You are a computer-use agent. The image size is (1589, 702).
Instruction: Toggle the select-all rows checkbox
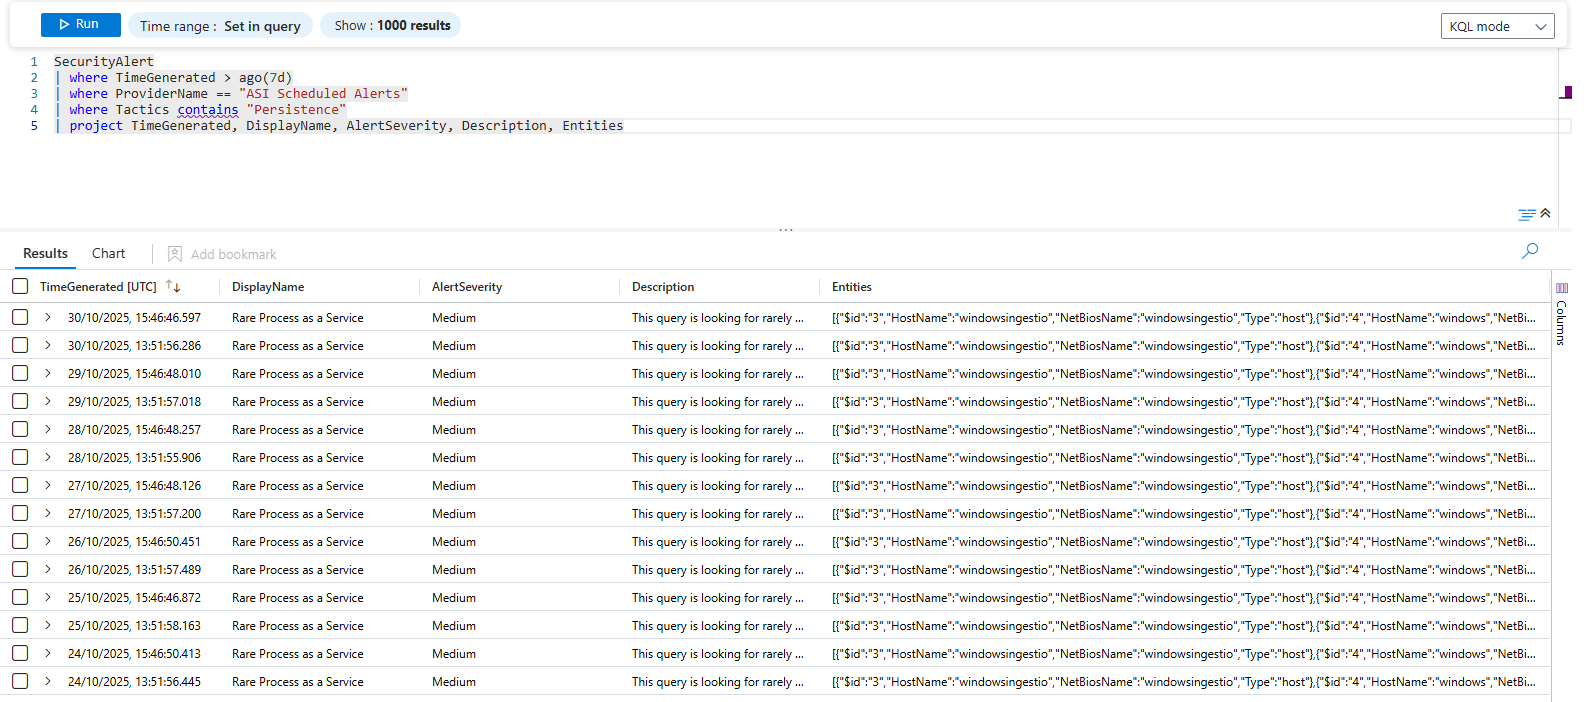(20, 287)
